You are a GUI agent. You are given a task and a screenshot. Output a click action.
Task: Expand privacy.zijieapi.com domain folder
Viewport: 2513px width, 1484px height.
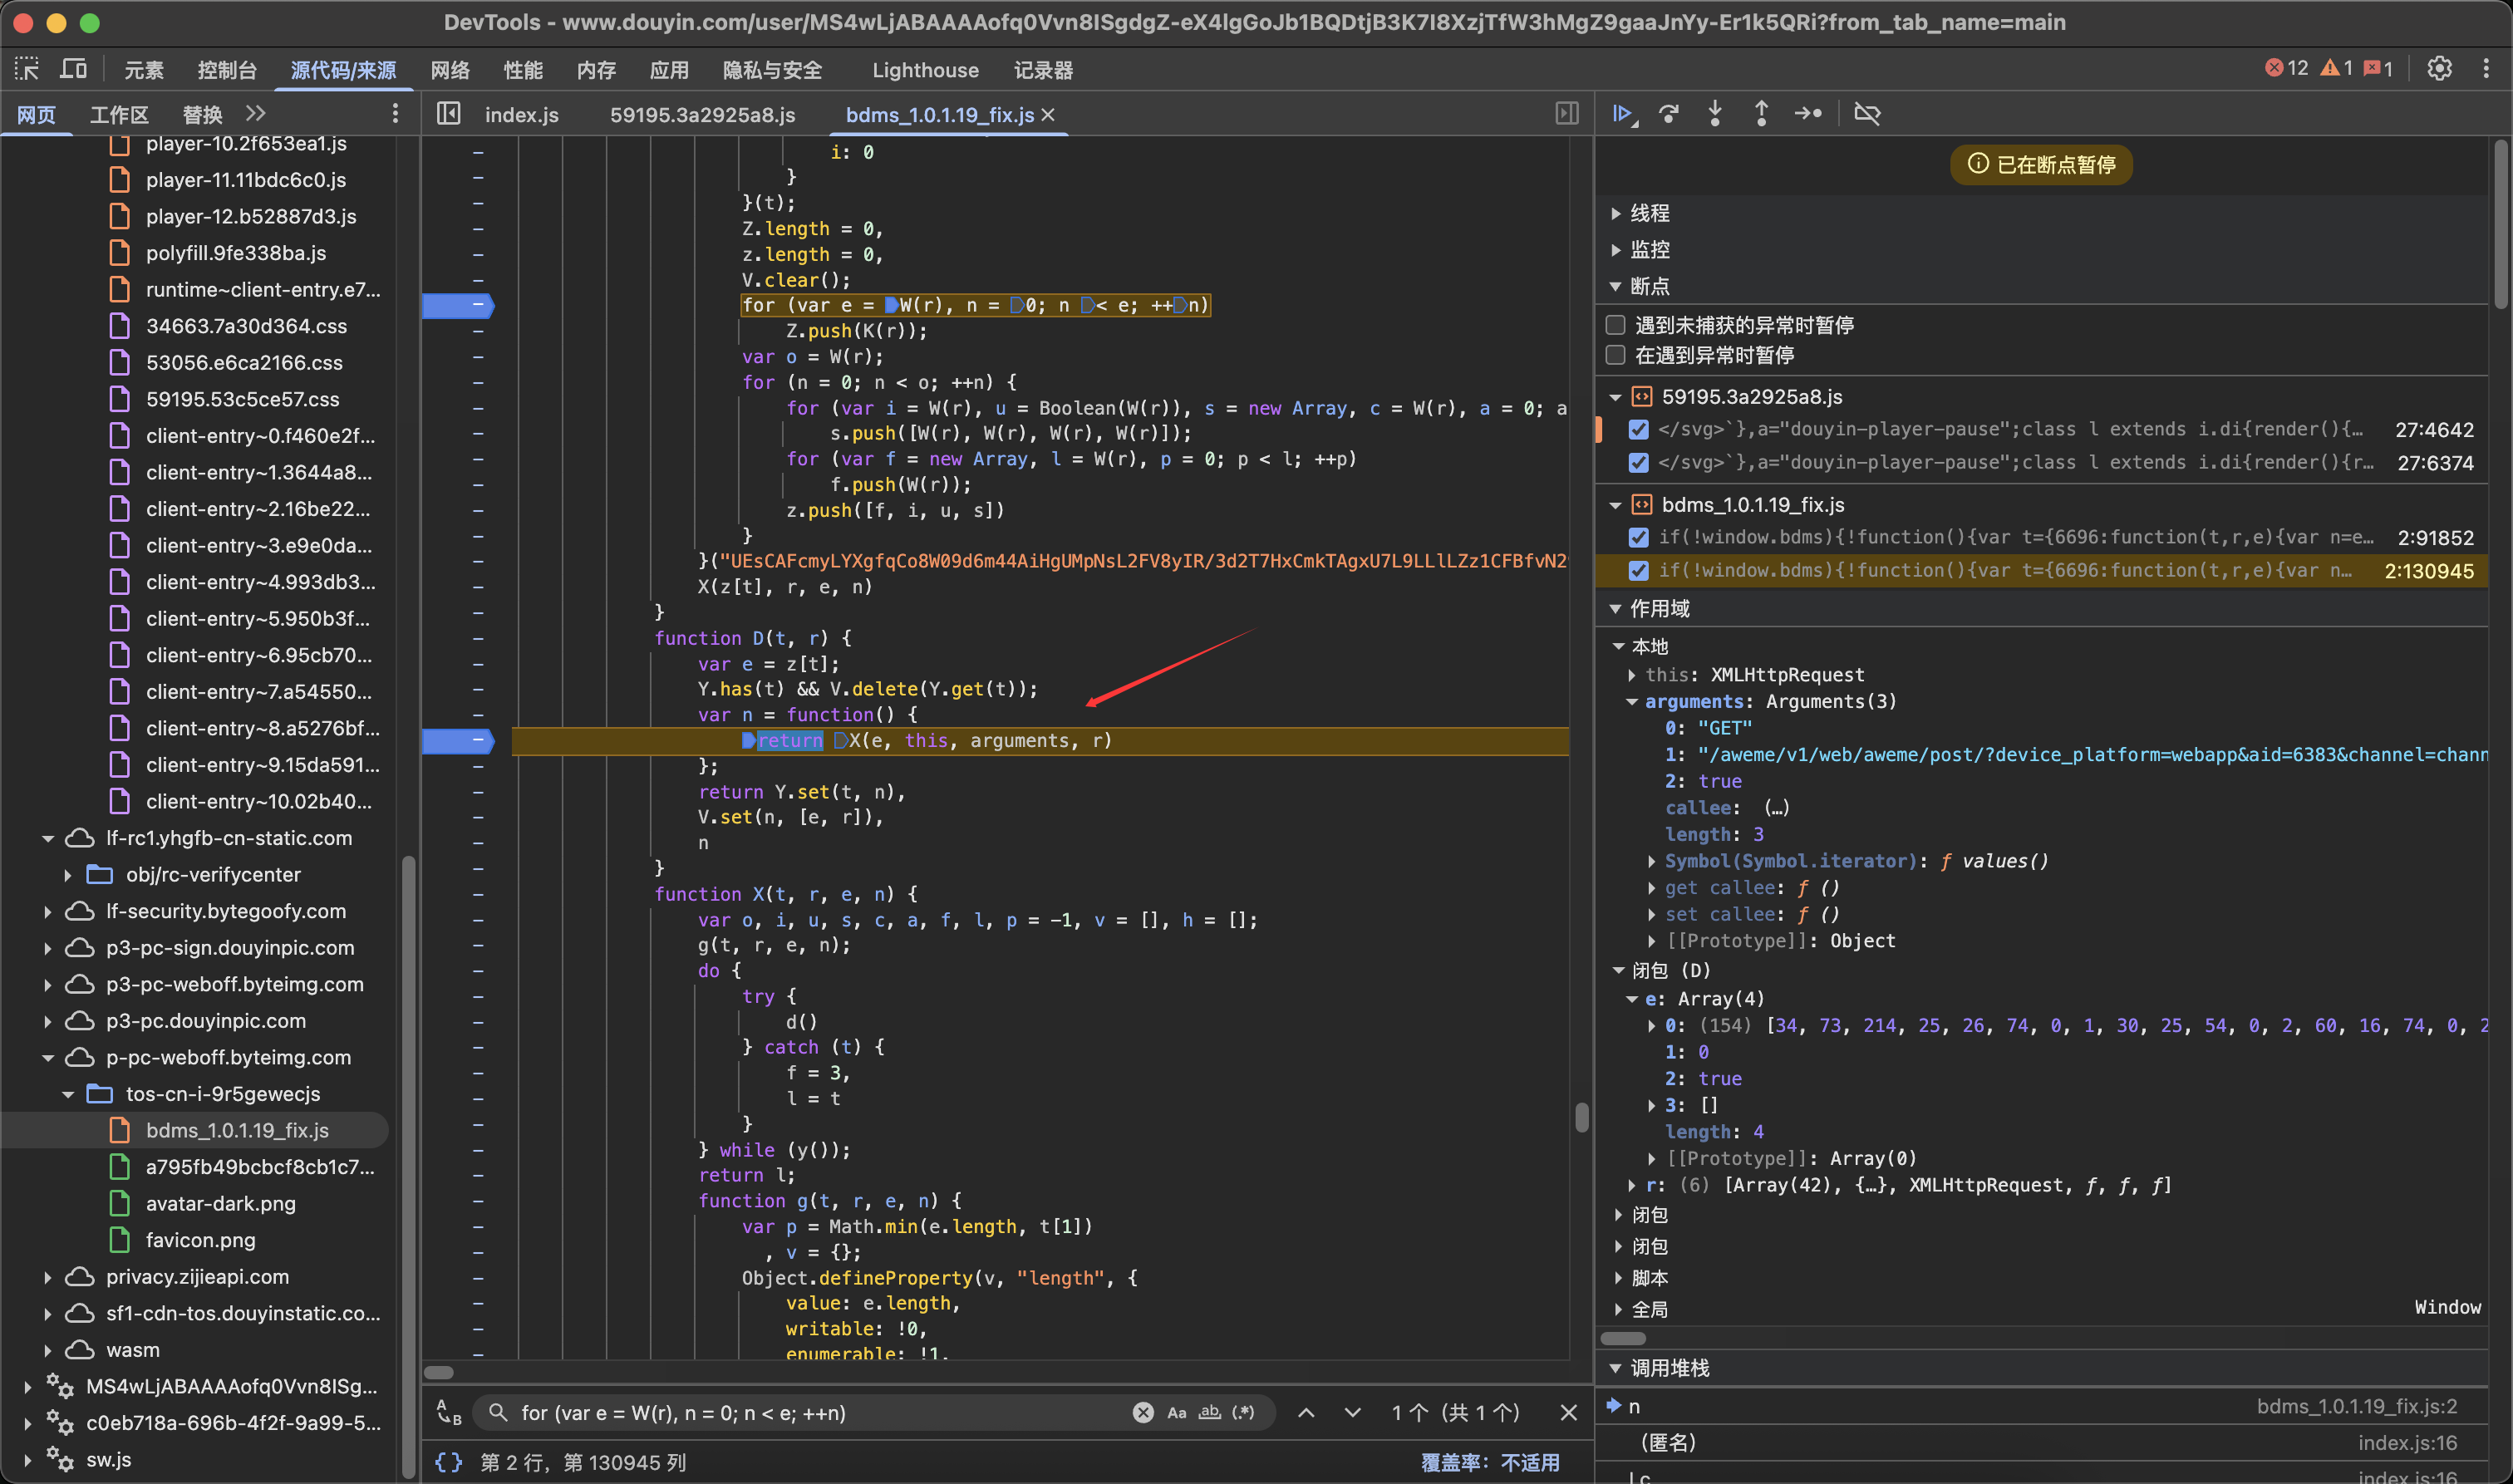click(x=47, y=1277)
